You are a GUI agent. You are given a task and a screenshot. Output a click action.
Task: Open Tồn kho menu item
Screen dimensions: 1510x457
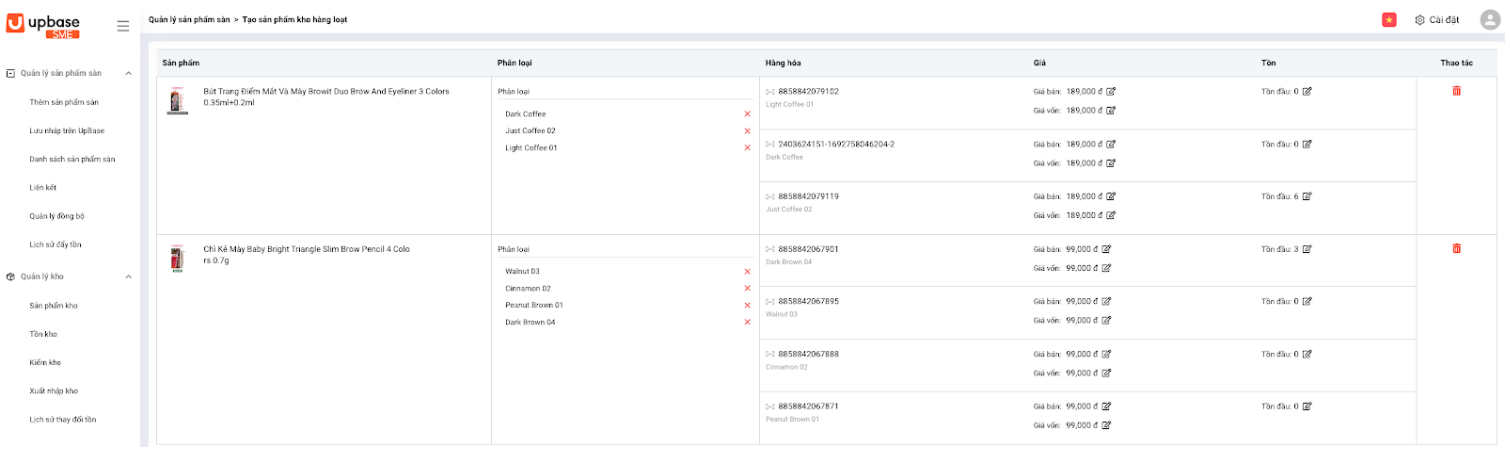click(44, 334)
